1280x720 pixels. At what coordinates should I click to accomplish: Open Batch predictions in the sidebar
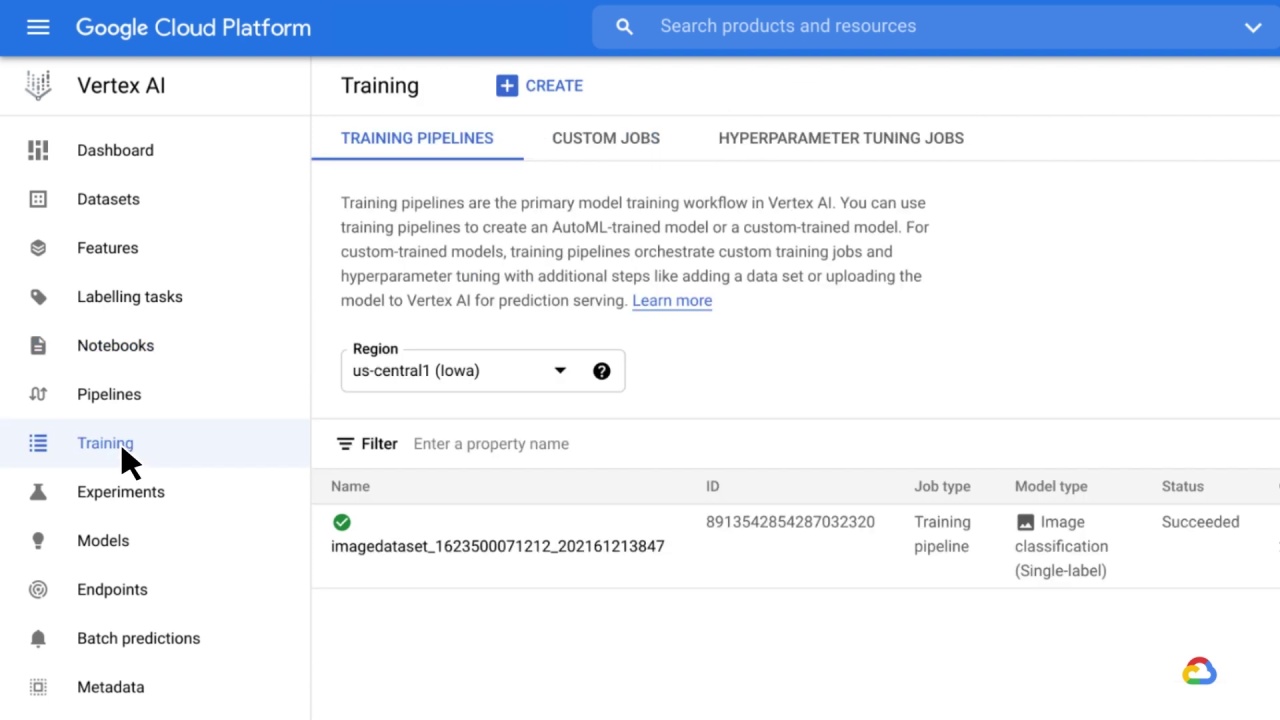(x=155, y=638)
